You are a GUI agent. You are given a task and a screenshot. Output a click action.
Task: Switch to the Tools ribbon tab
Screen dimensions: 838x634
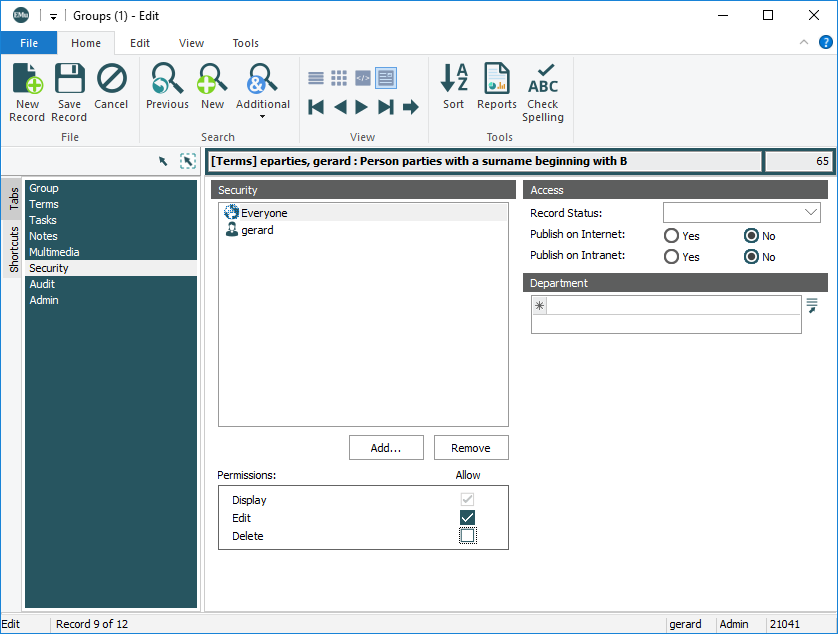(x=245, y=43)
